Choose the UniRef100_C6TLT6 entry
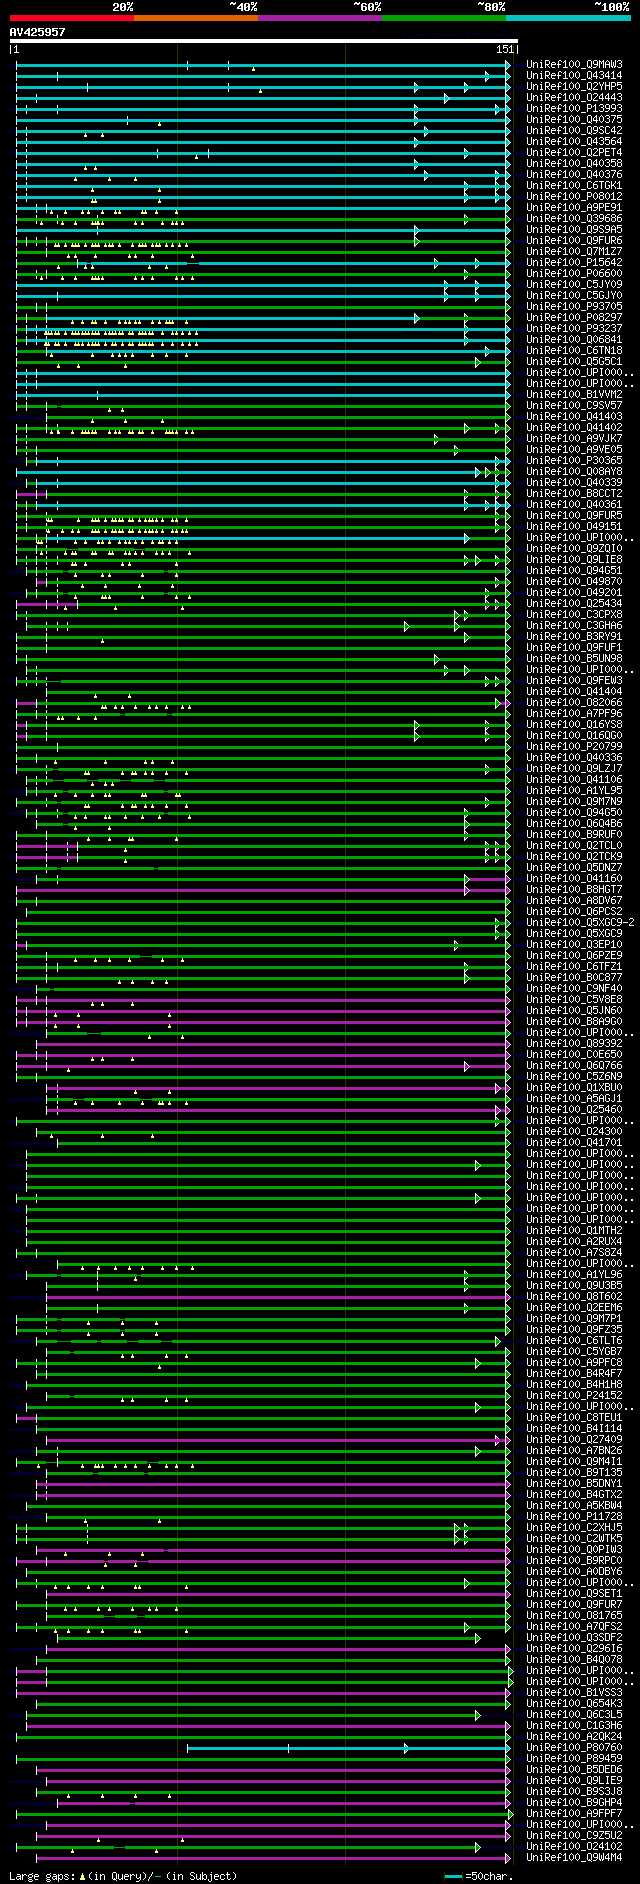Viewport: 640px width, 1884px height. pos(574,1340)
